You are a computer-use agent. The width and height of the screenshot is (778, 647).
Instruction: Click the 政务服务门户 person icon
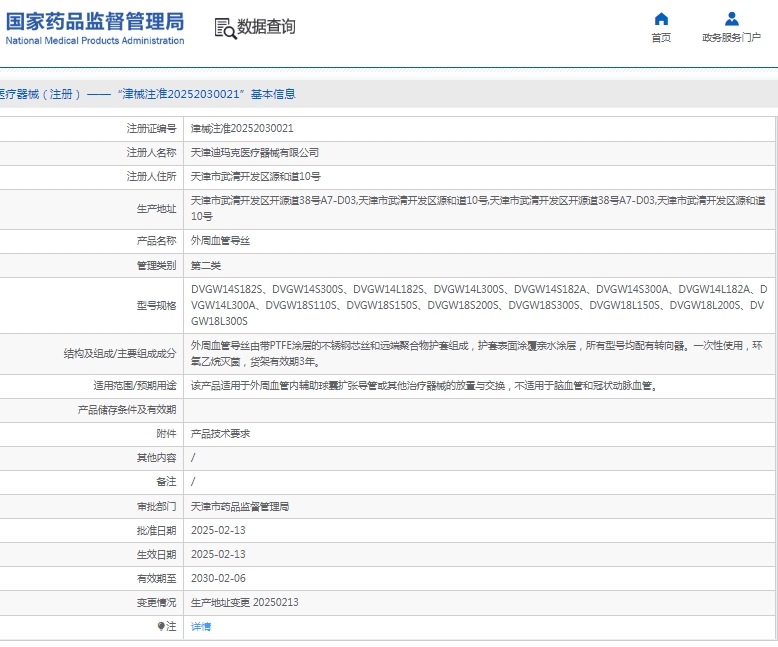(731, 19)
